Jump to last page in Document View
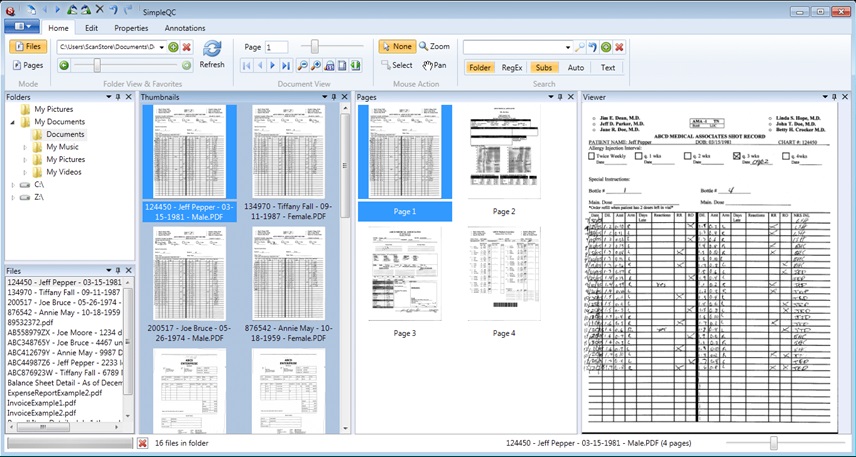 (286, 66)
